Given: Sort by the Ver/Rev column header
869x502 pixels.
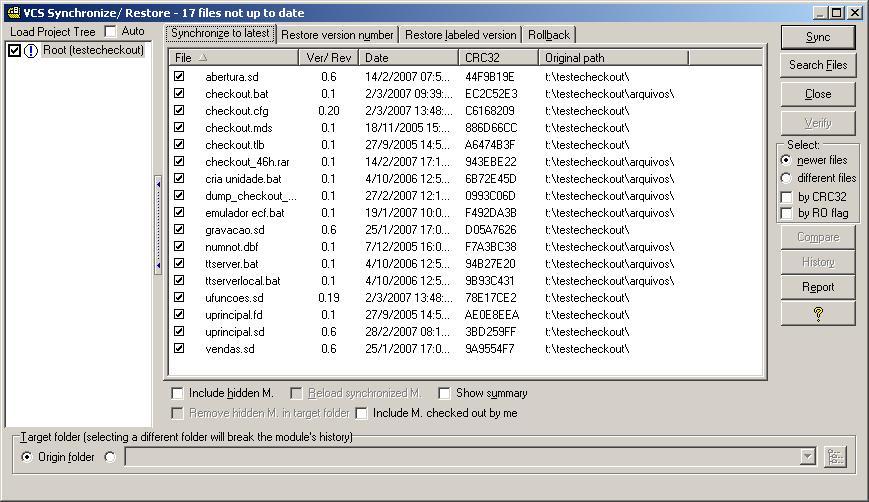Looking at the screenshot, I should pos(329,58).
